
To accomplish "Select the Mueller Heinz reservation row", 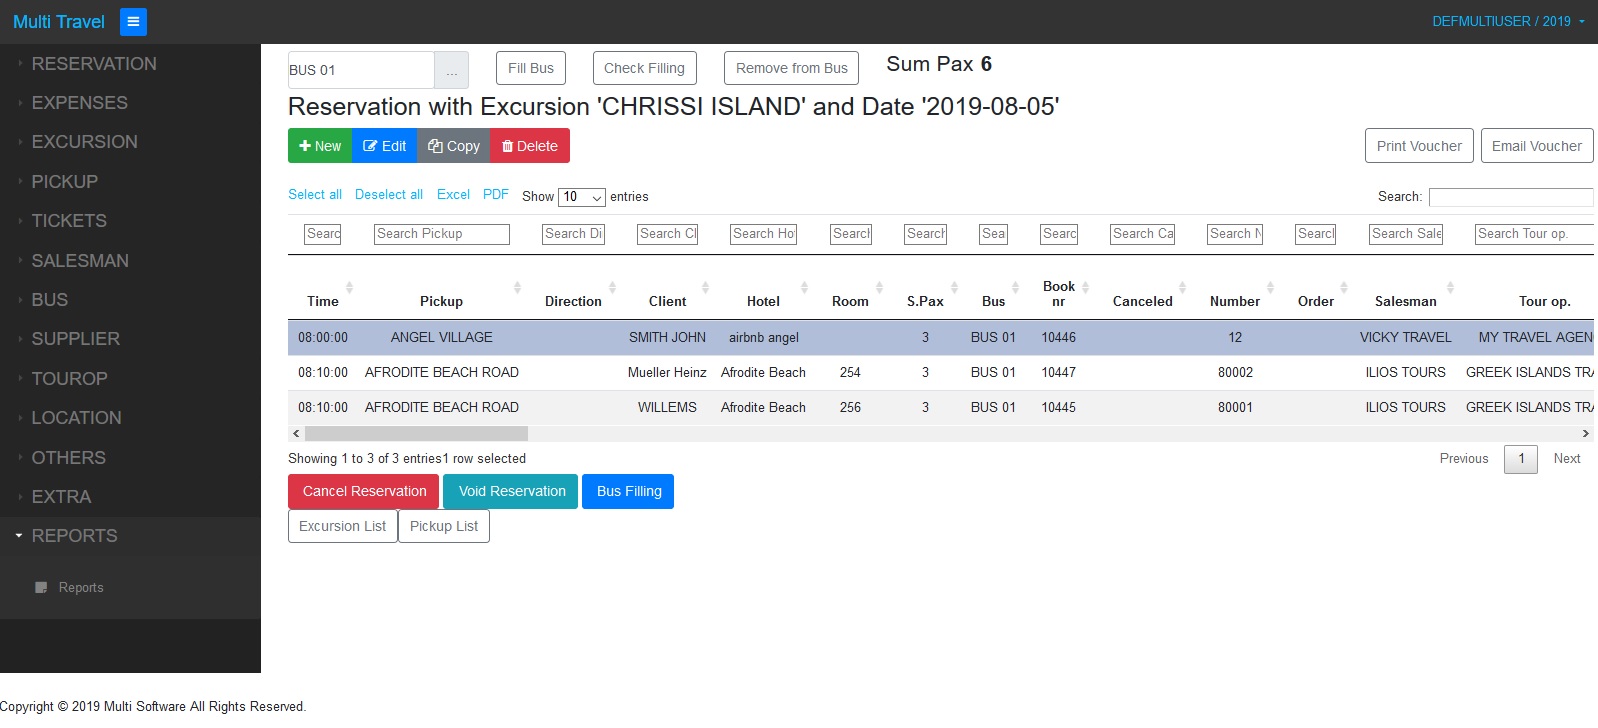I will (x=667, y=373).
